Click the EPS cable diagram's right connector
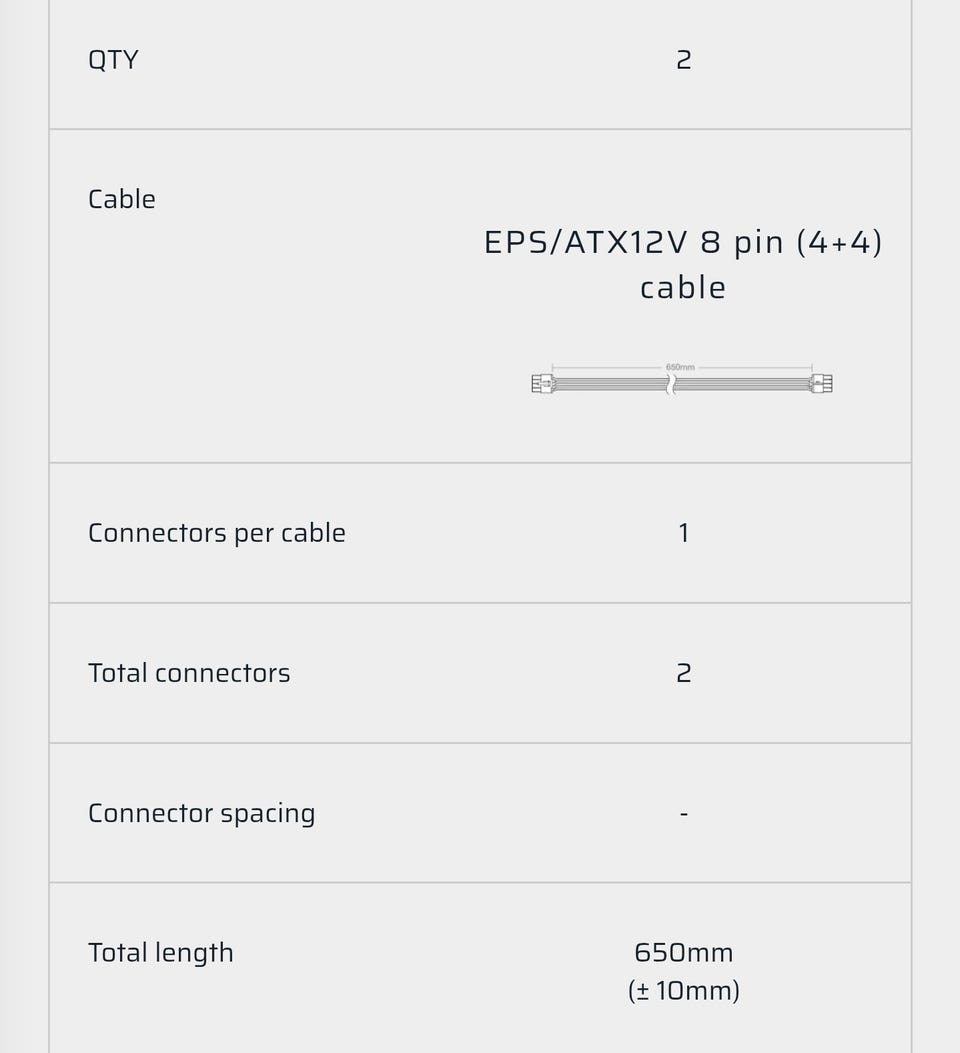 coord(821,383)
